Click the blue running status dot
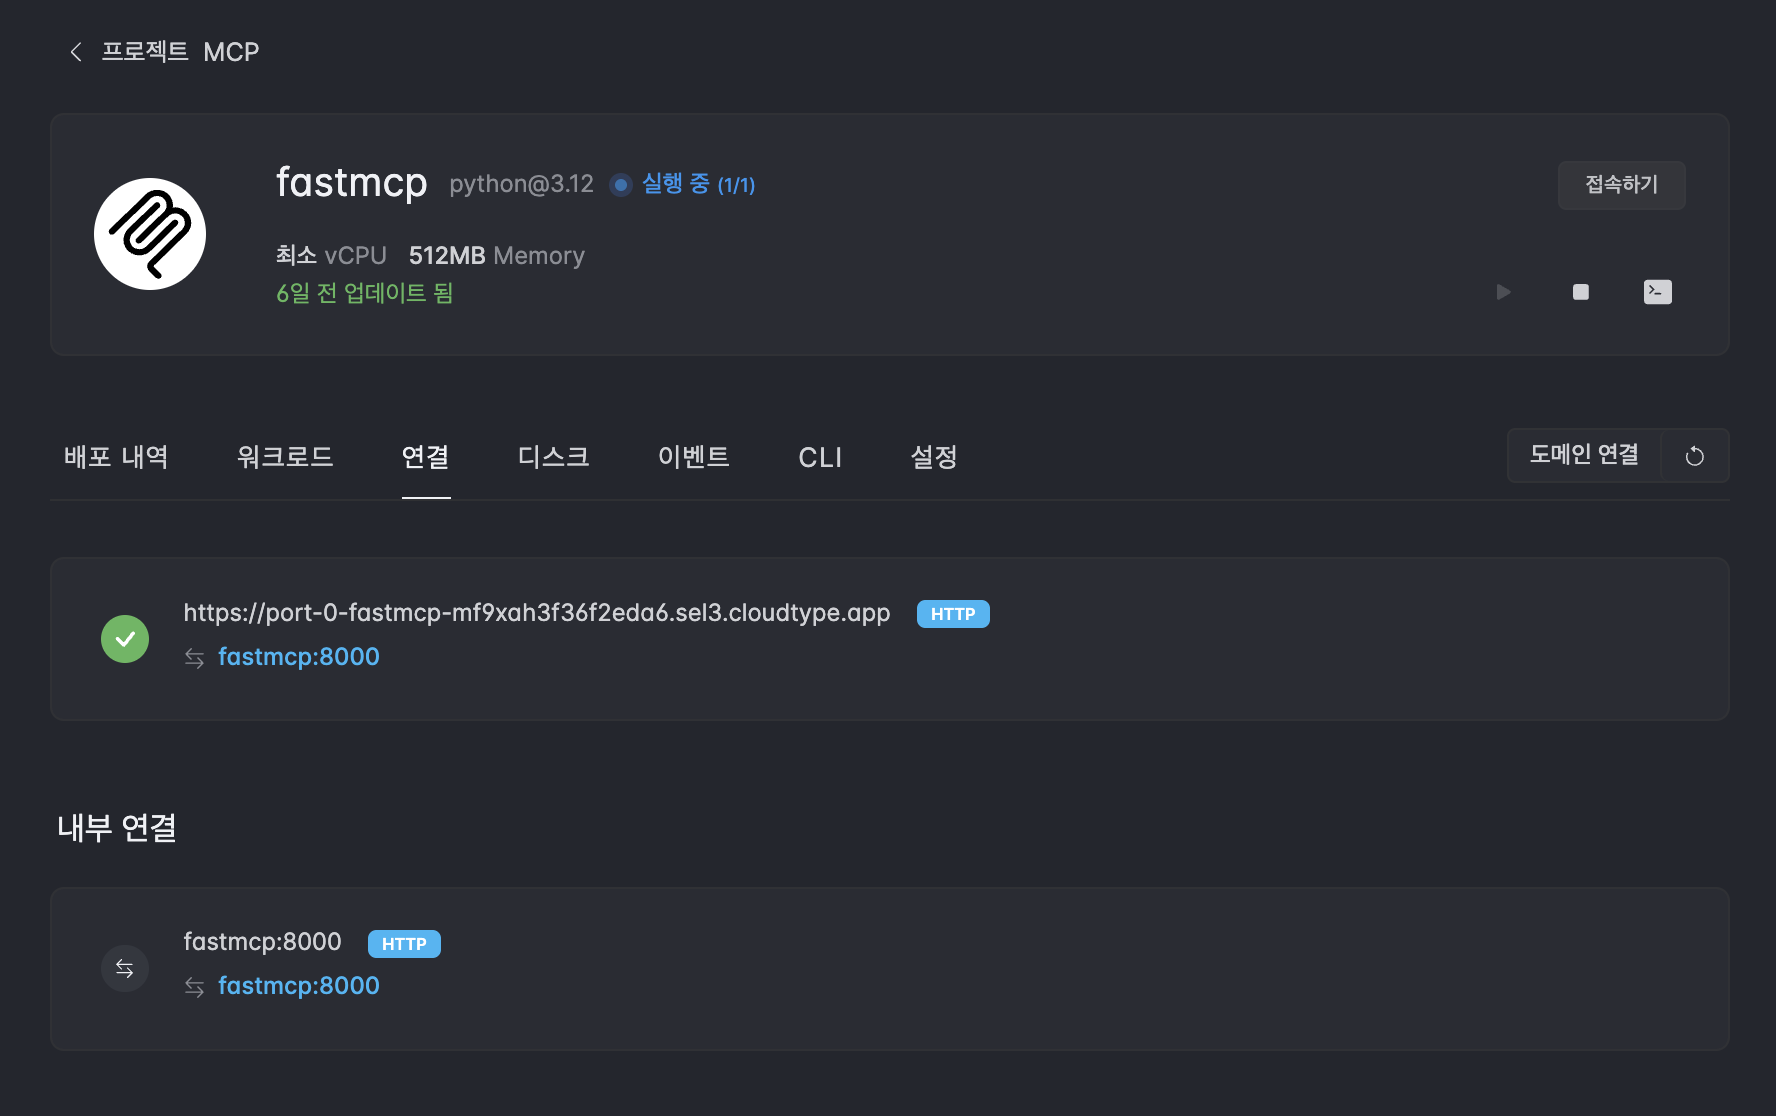 coord(621,185)
